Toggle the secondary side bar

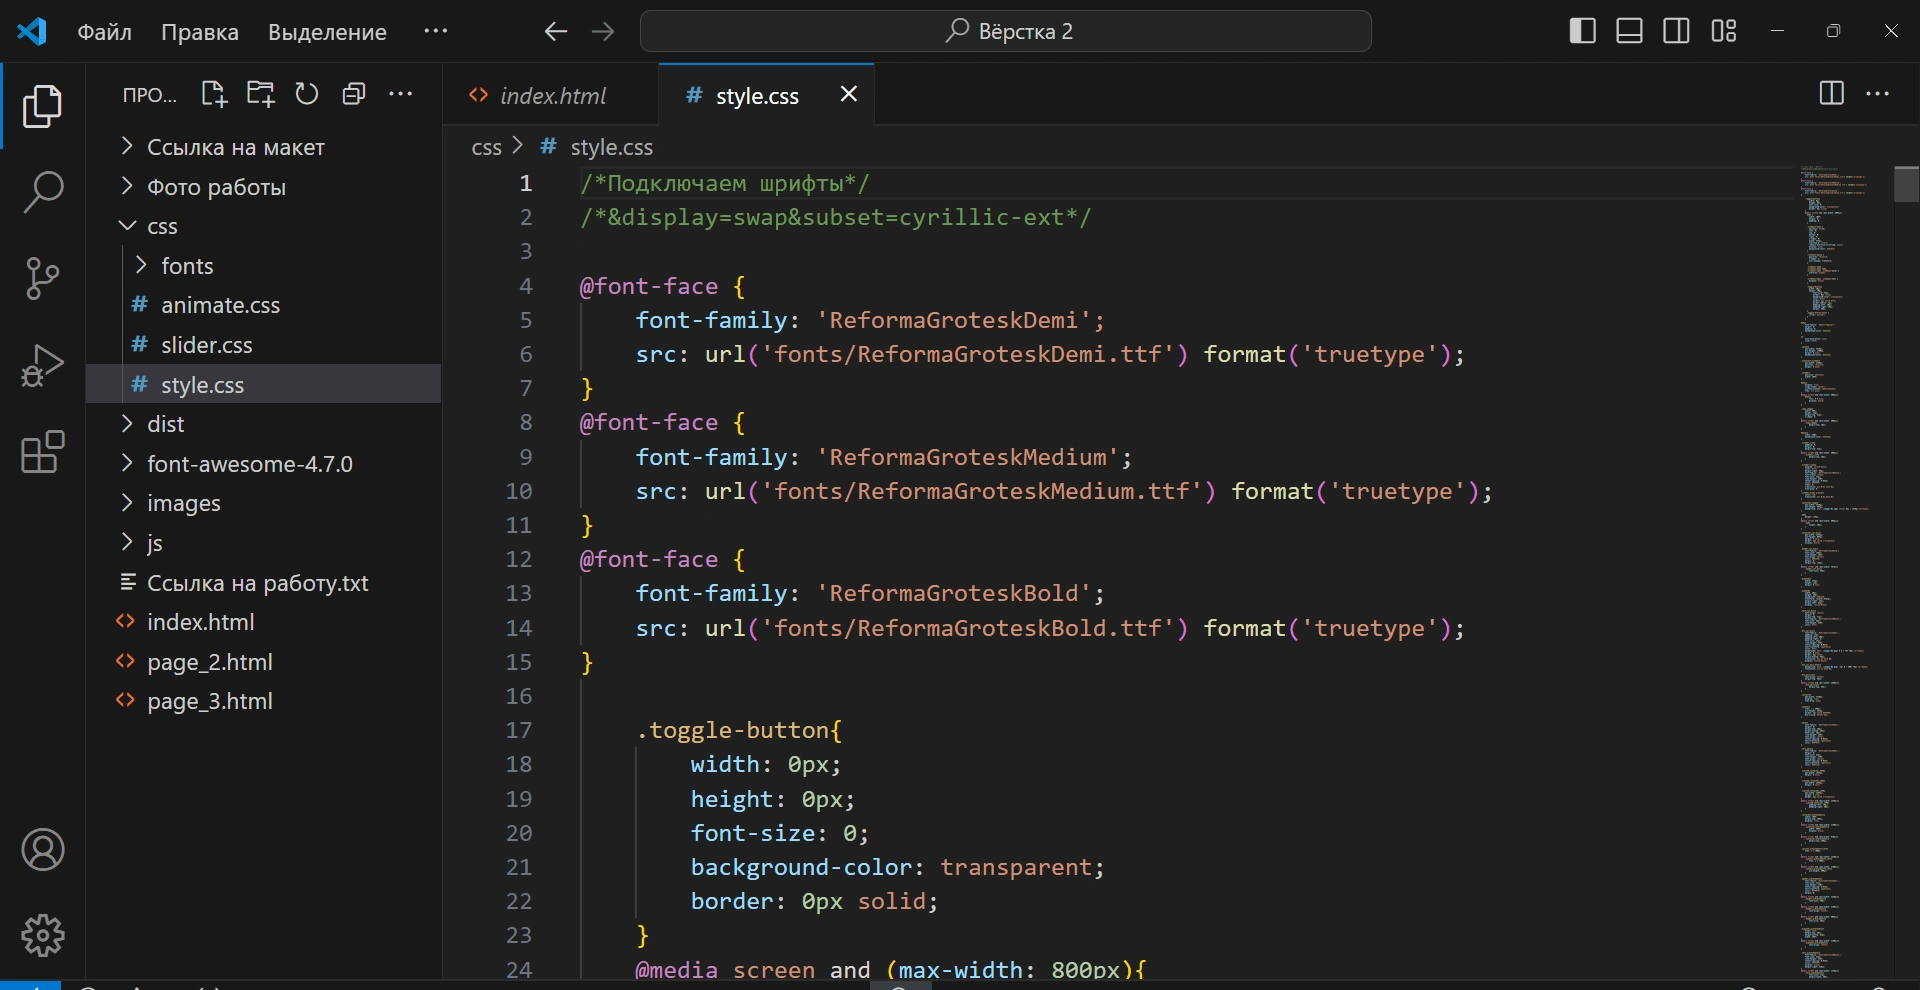[1676, 30]
